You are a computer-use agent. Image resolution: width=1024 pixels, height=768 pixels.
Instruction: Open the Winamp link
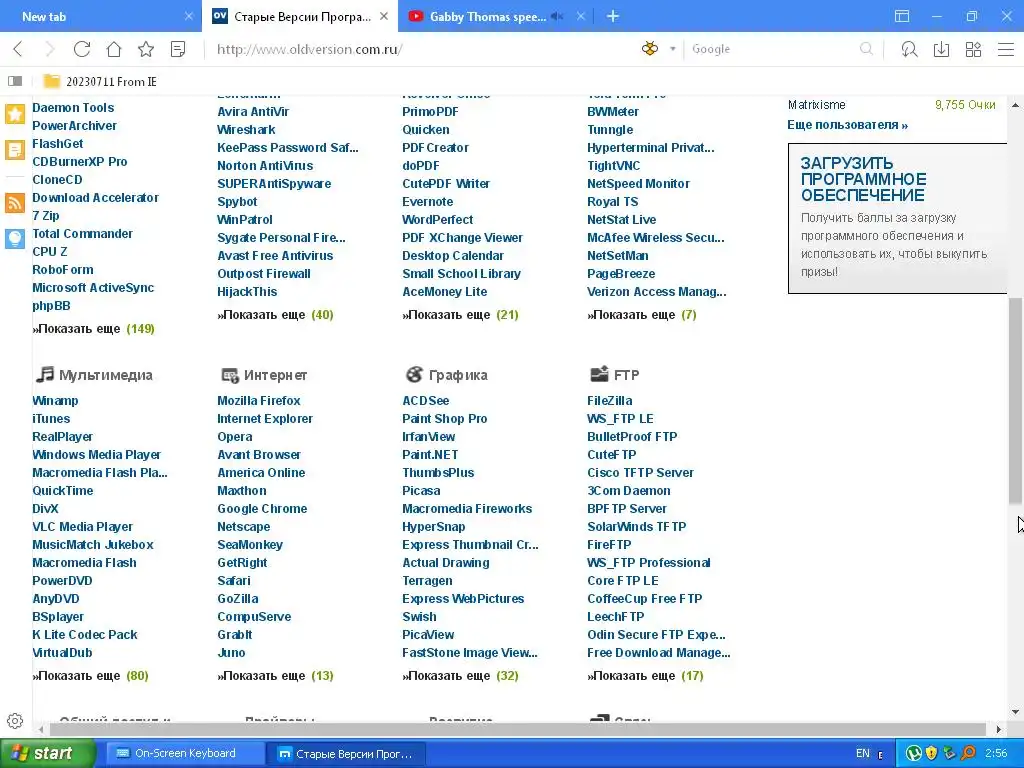[x=55, y=400]
